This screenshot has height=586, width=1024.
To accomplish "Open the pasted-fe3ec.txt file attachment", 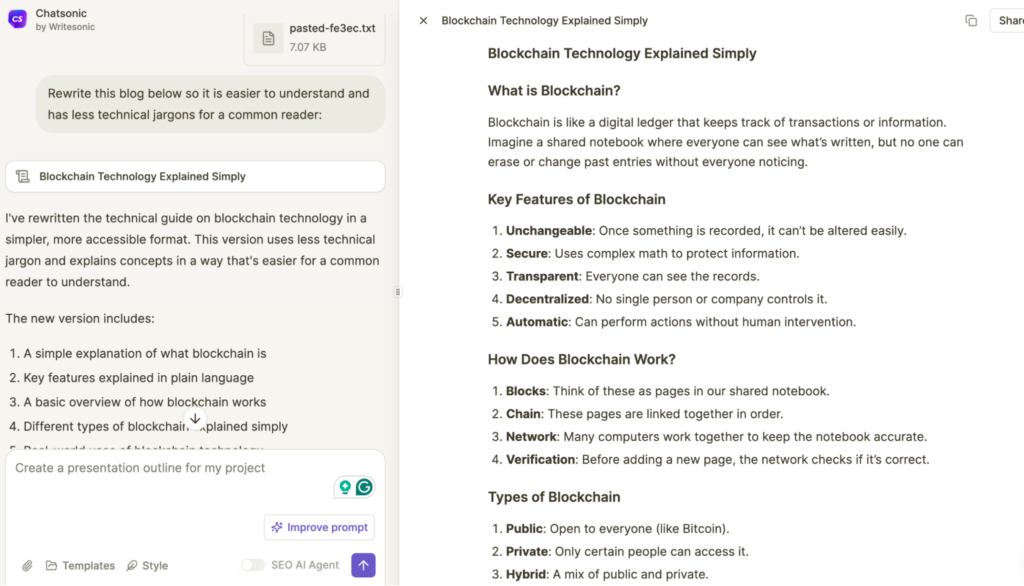I will tap(315, 38).
